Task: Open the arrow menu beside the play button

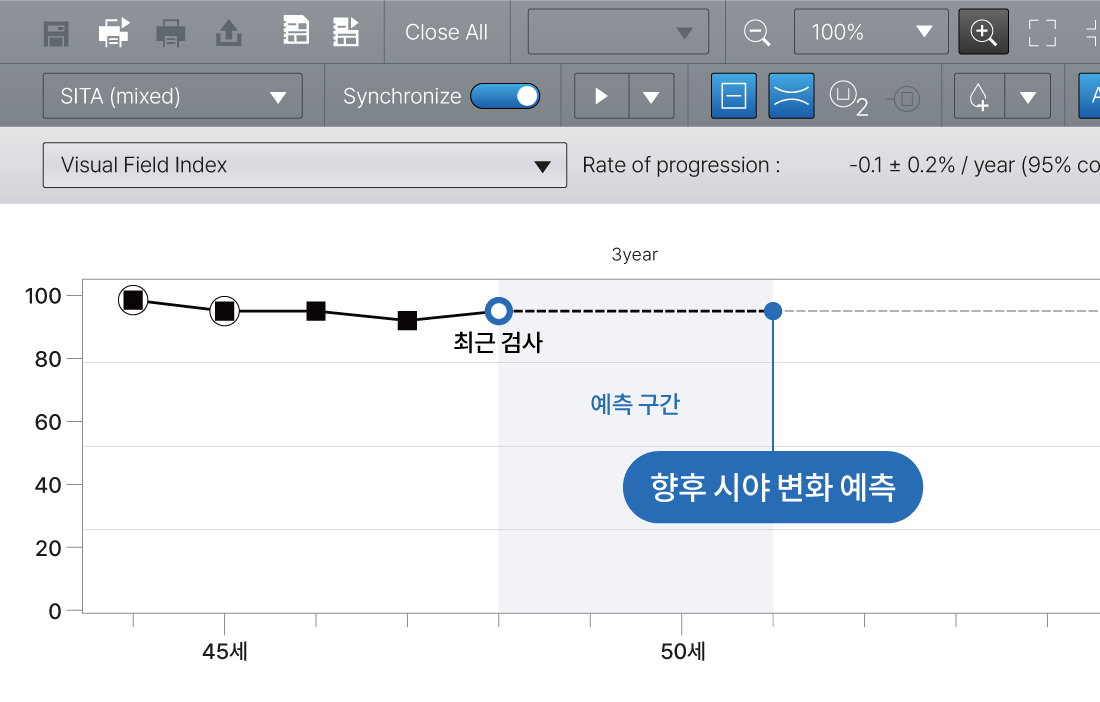Action: pyautogui.click(x=651, y=96)
